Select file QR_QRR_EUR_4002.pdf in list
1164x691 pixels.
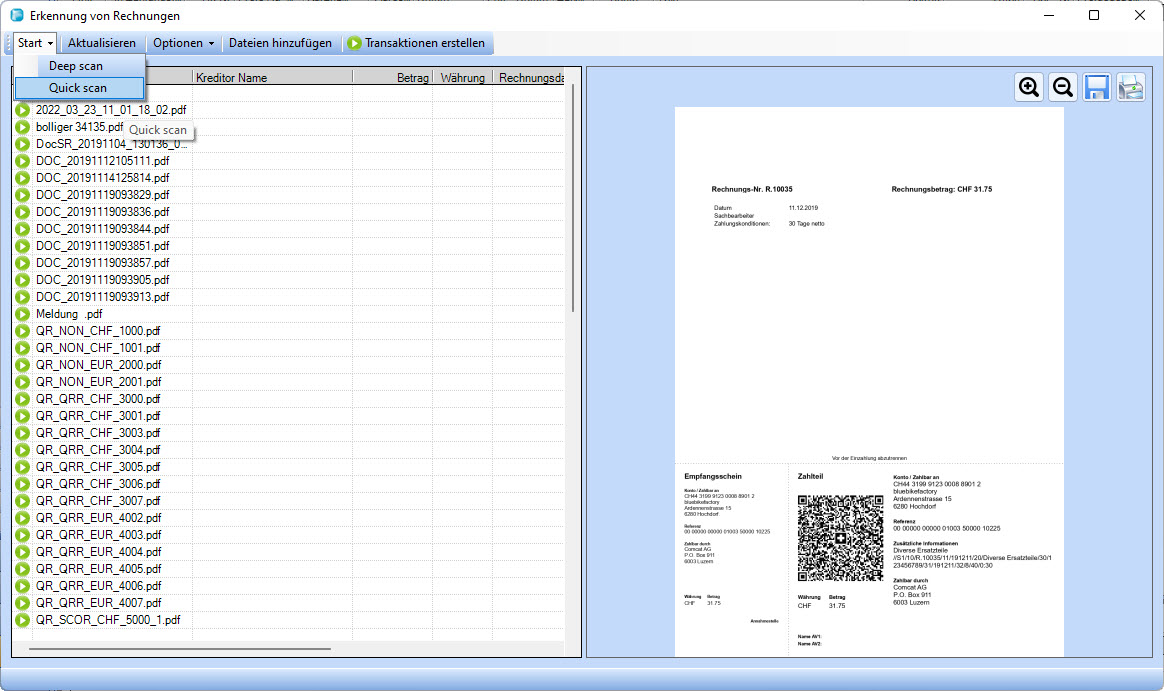(x=98, y=518)
